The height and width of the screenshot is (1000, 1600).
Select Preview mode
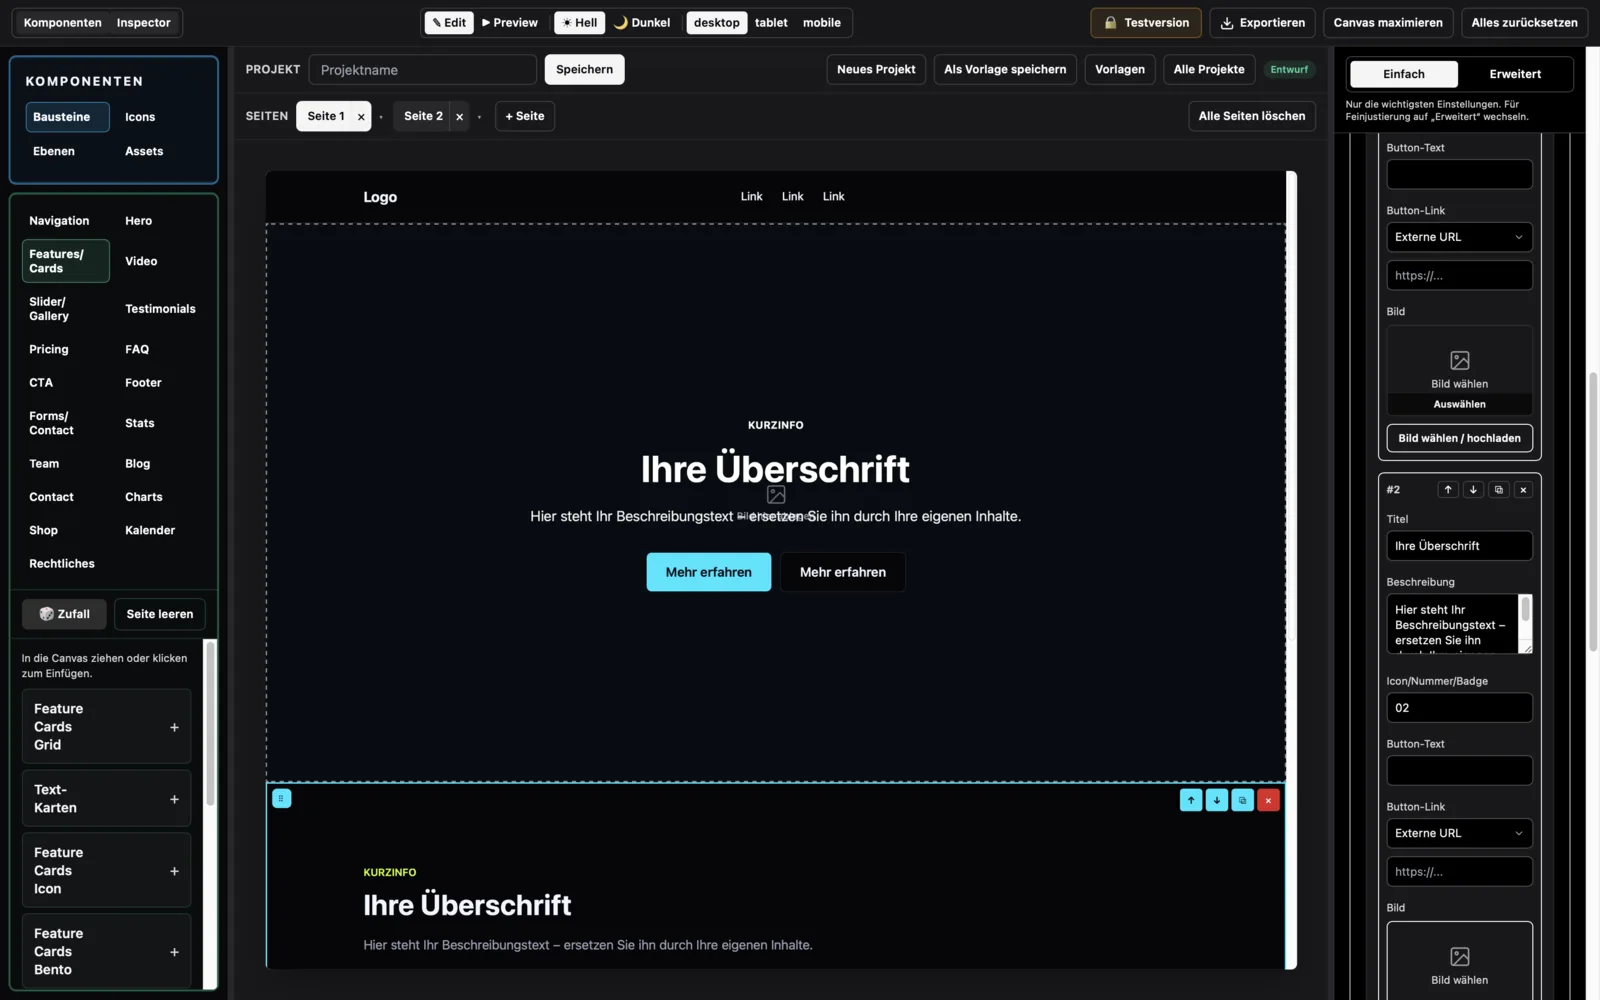click(510, 22)
